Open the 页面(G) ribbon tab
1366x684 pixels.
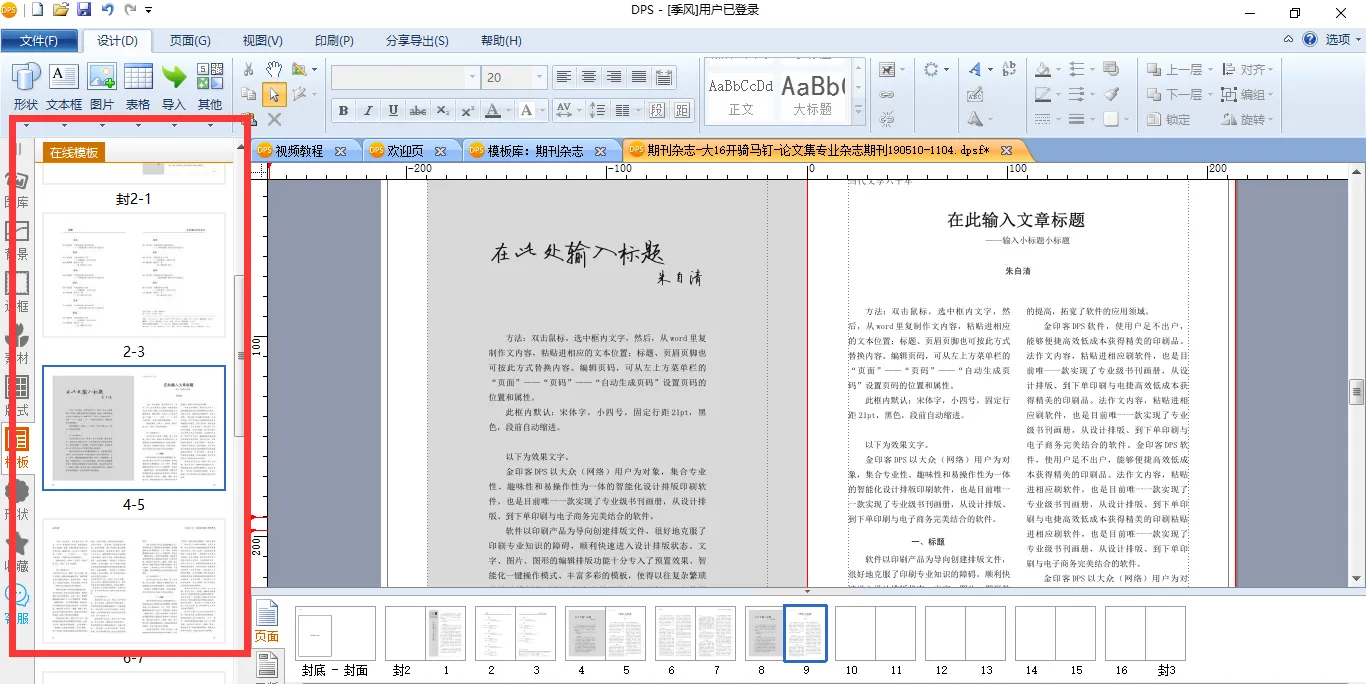pos(189,41)
